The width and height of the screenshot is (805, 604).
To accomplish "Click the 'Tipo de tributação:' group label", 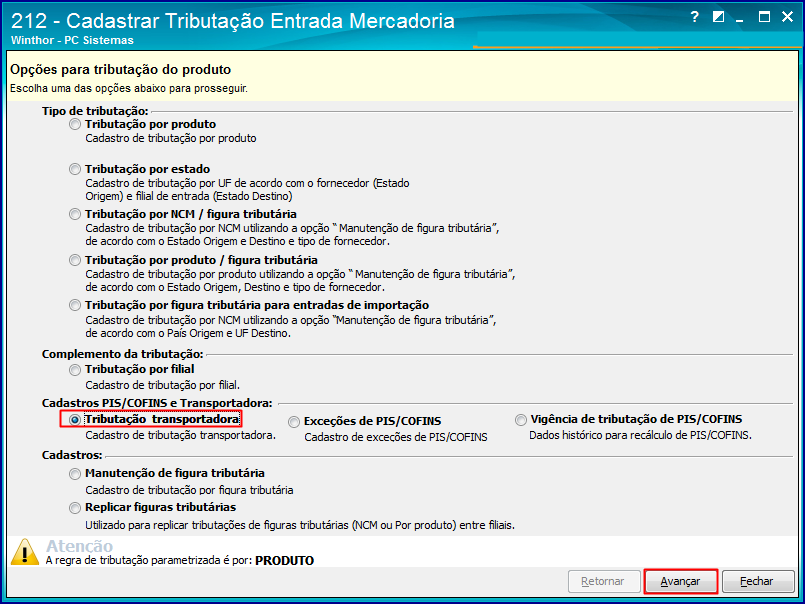I will 95,111.
